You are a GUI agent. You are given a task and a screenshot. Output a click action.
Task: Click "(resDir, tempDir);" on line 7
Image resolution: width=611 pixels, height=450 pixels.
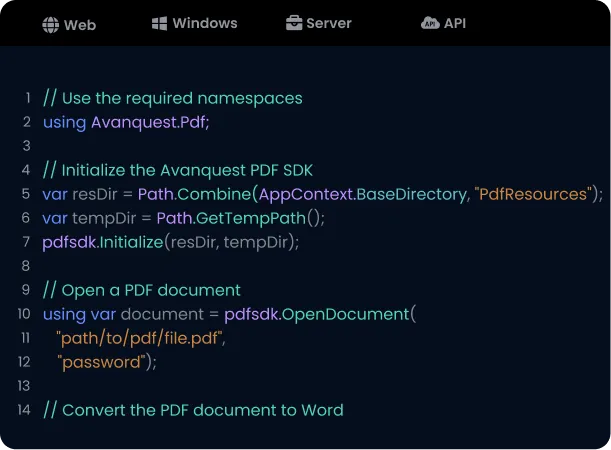coord(232,242)
